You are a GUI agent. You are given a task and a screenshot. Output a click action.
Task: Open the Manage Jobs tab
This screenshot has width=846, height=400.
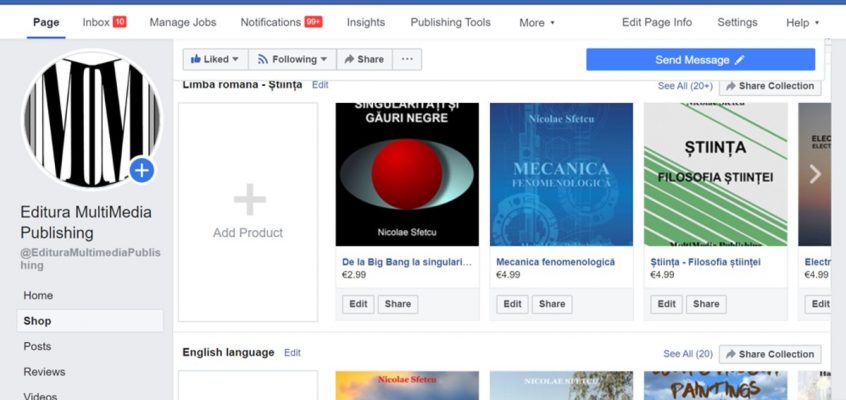point(183,23)
